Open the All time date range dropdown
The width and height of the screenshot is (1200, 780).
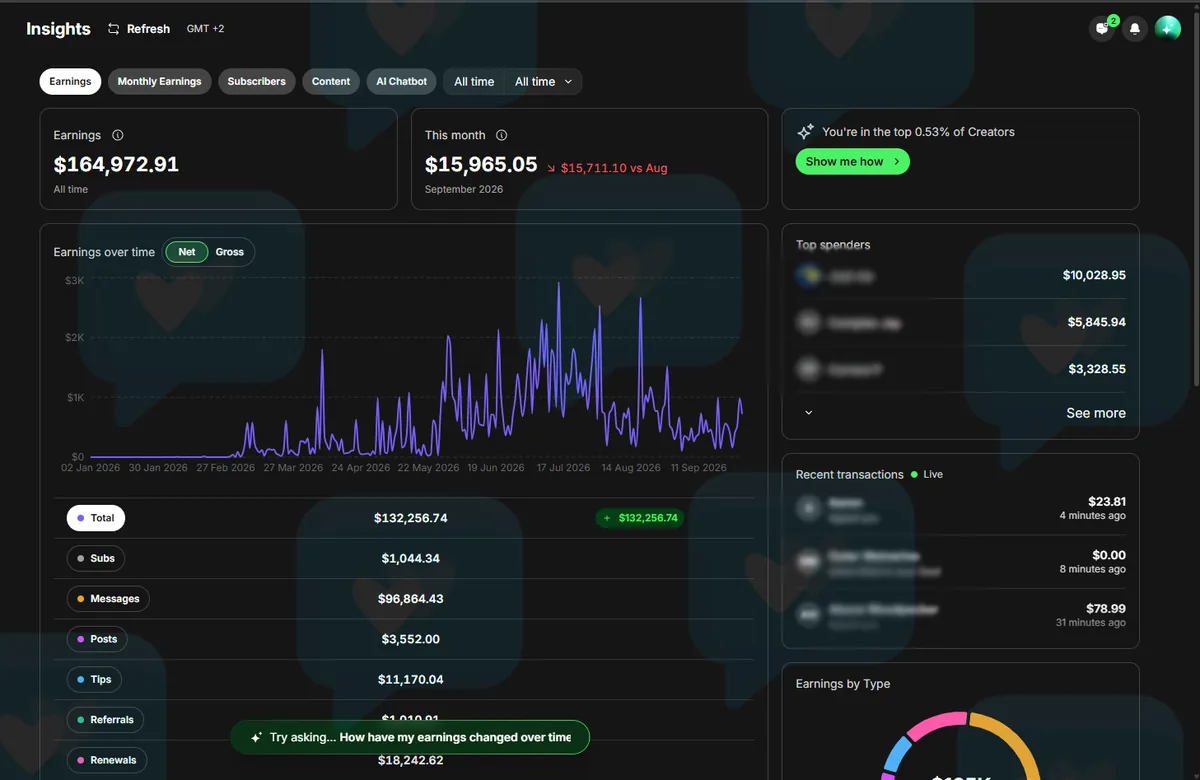(543, 82)
